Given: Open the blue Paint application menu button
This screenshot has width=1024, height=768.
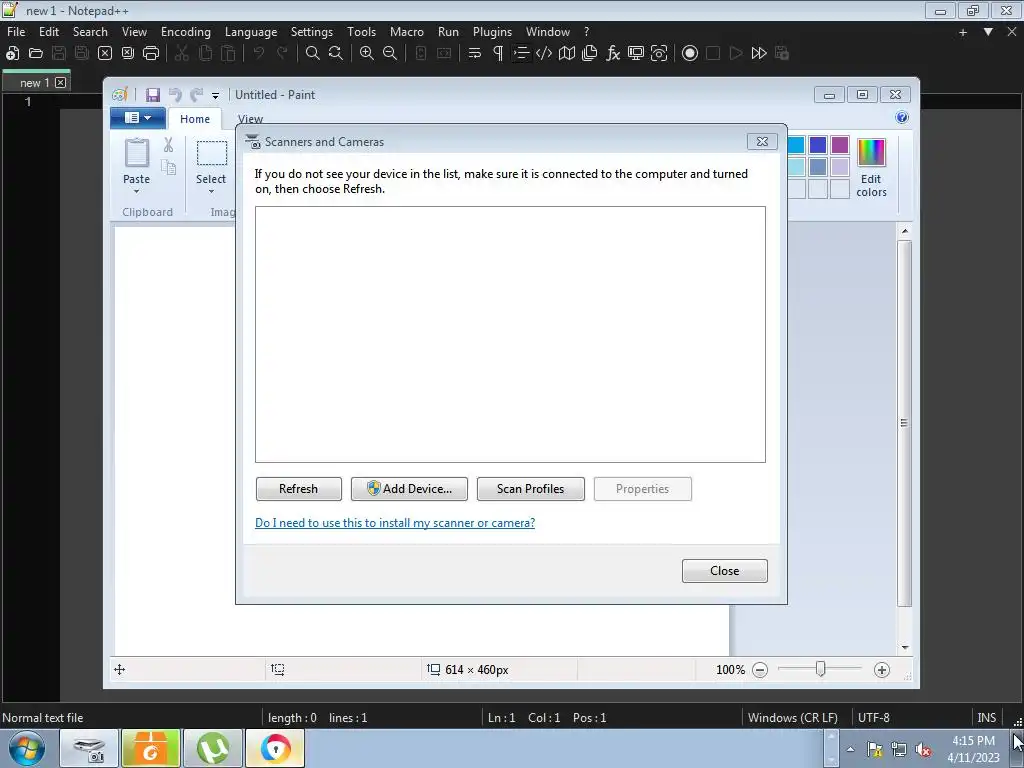Looking at the screenshot, I should pyautogui.click(x=137, y=118).
